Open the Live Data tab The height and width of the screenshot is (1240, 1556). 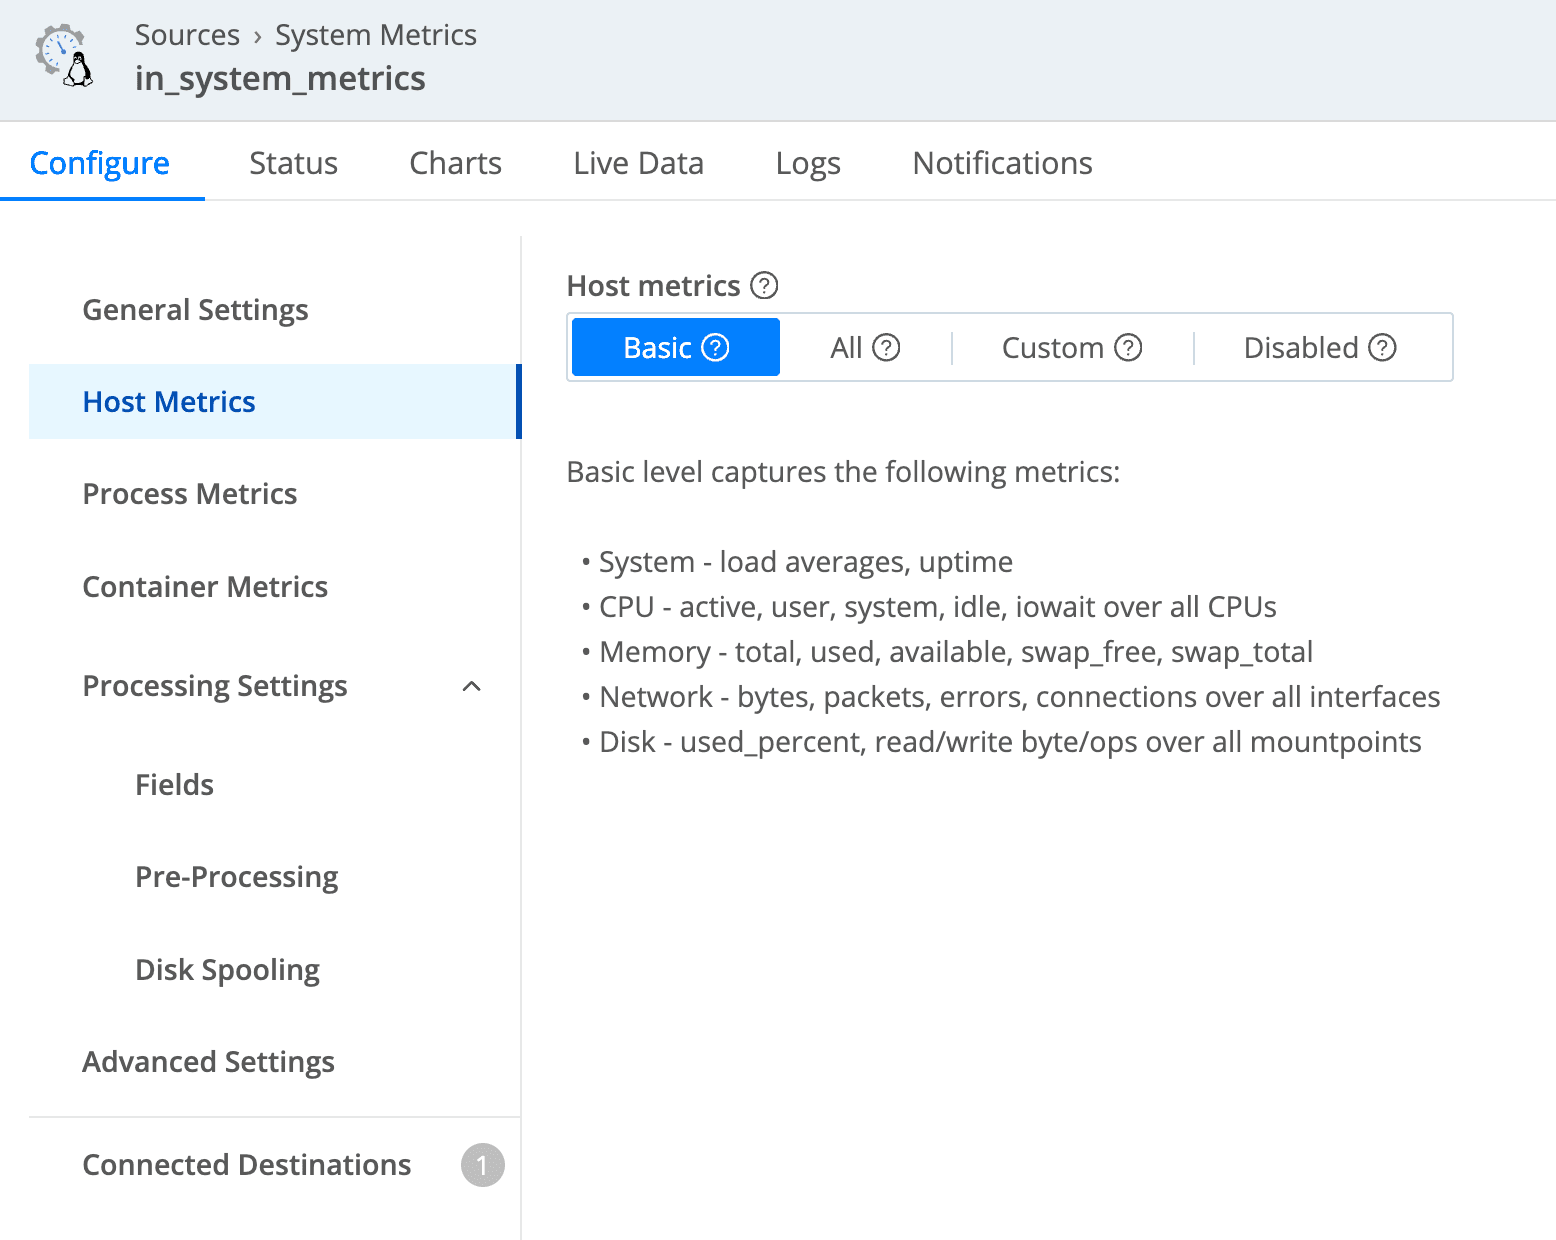pyautogui.click(x=638, y=163)
